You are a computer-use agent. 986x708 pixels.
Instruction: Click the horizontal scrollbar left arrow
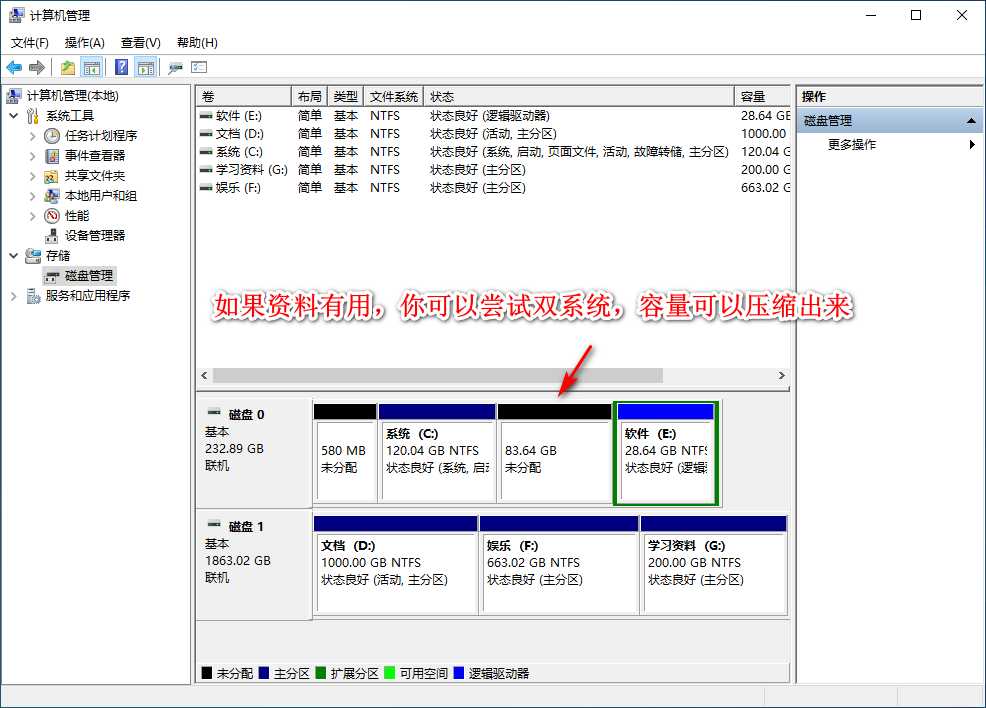click(204, 375)
